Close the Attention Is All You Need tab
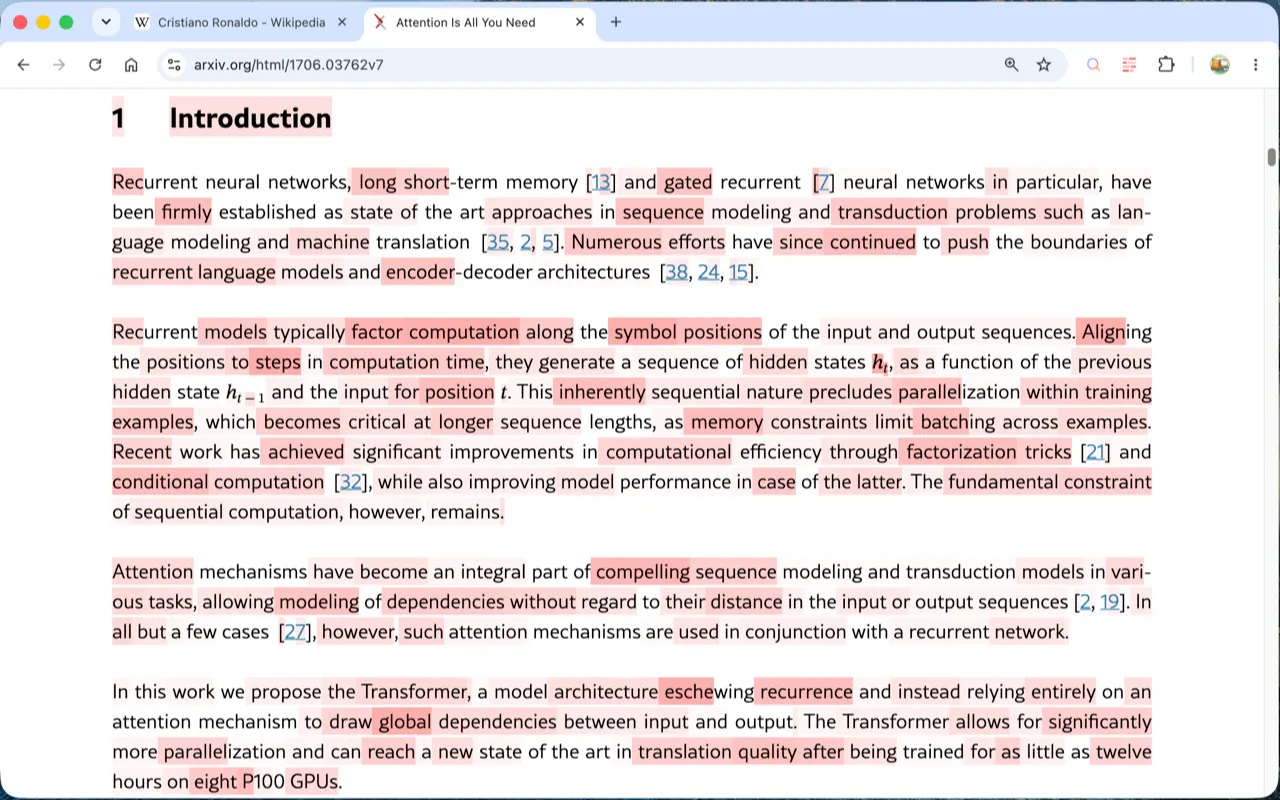The width and height of the screenshot is (1280, 800). point(580,22)
